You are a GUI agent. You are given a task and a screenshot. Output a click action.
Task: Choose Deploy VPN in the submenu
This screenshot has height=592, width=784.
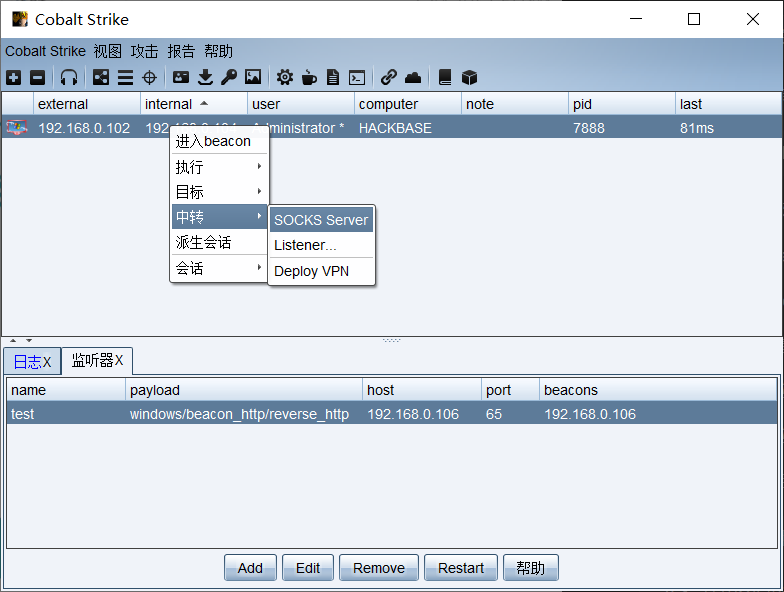point(311,271)
